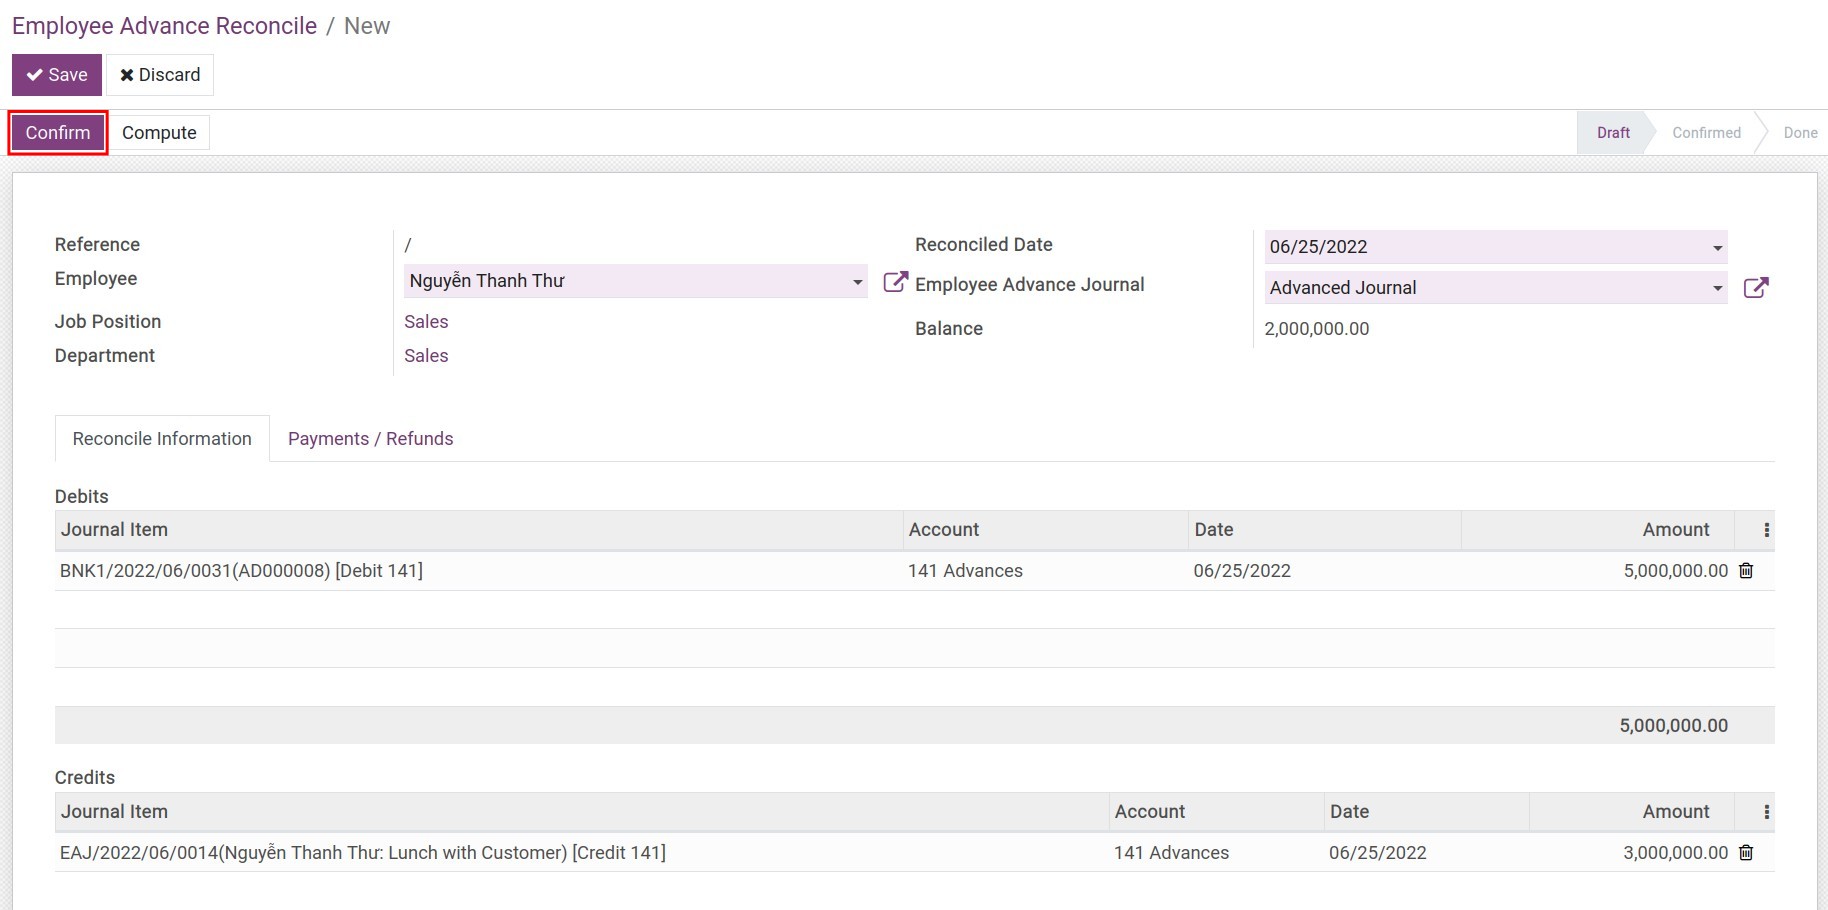The width and height of the screenshot is (1828, 910).
Task: Expand Employee Advance Journal dropdown
Action: pos(1716,288)
